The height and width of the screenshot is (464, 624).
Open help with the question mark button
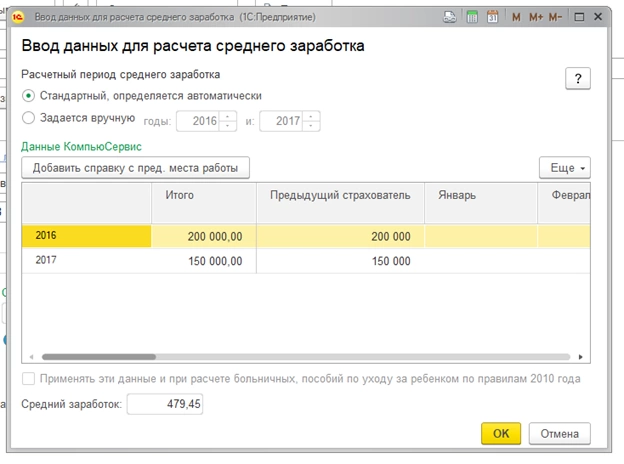pos(578,79)
